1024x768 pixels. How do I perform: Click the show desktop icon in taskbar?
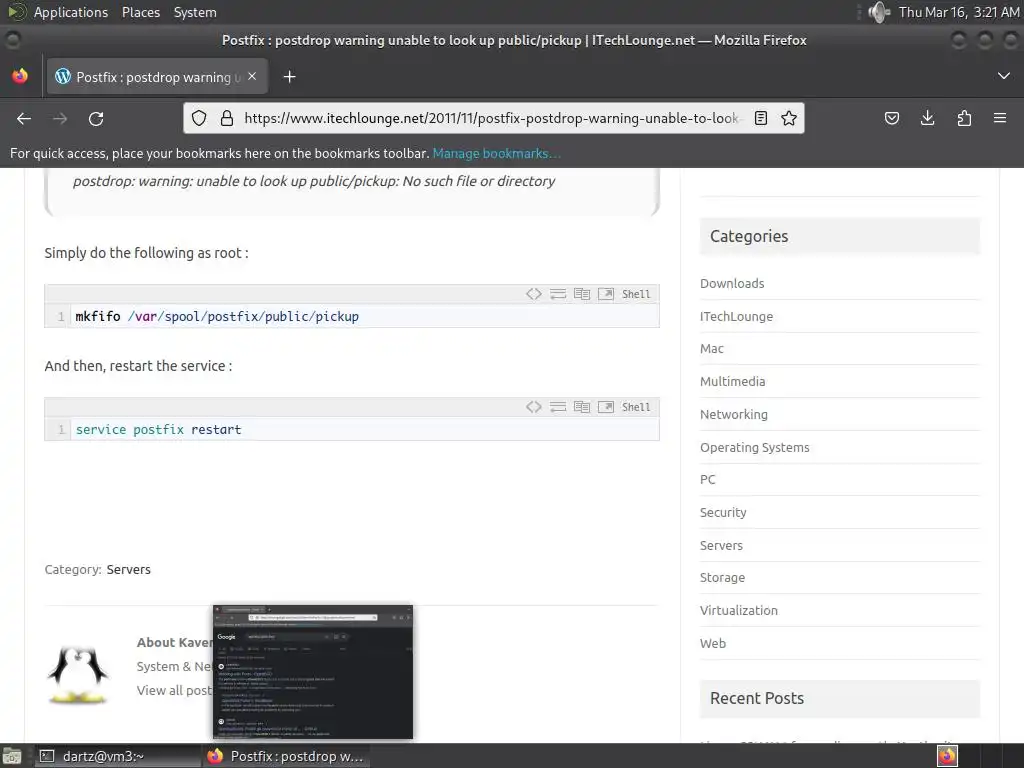point(12,756)
